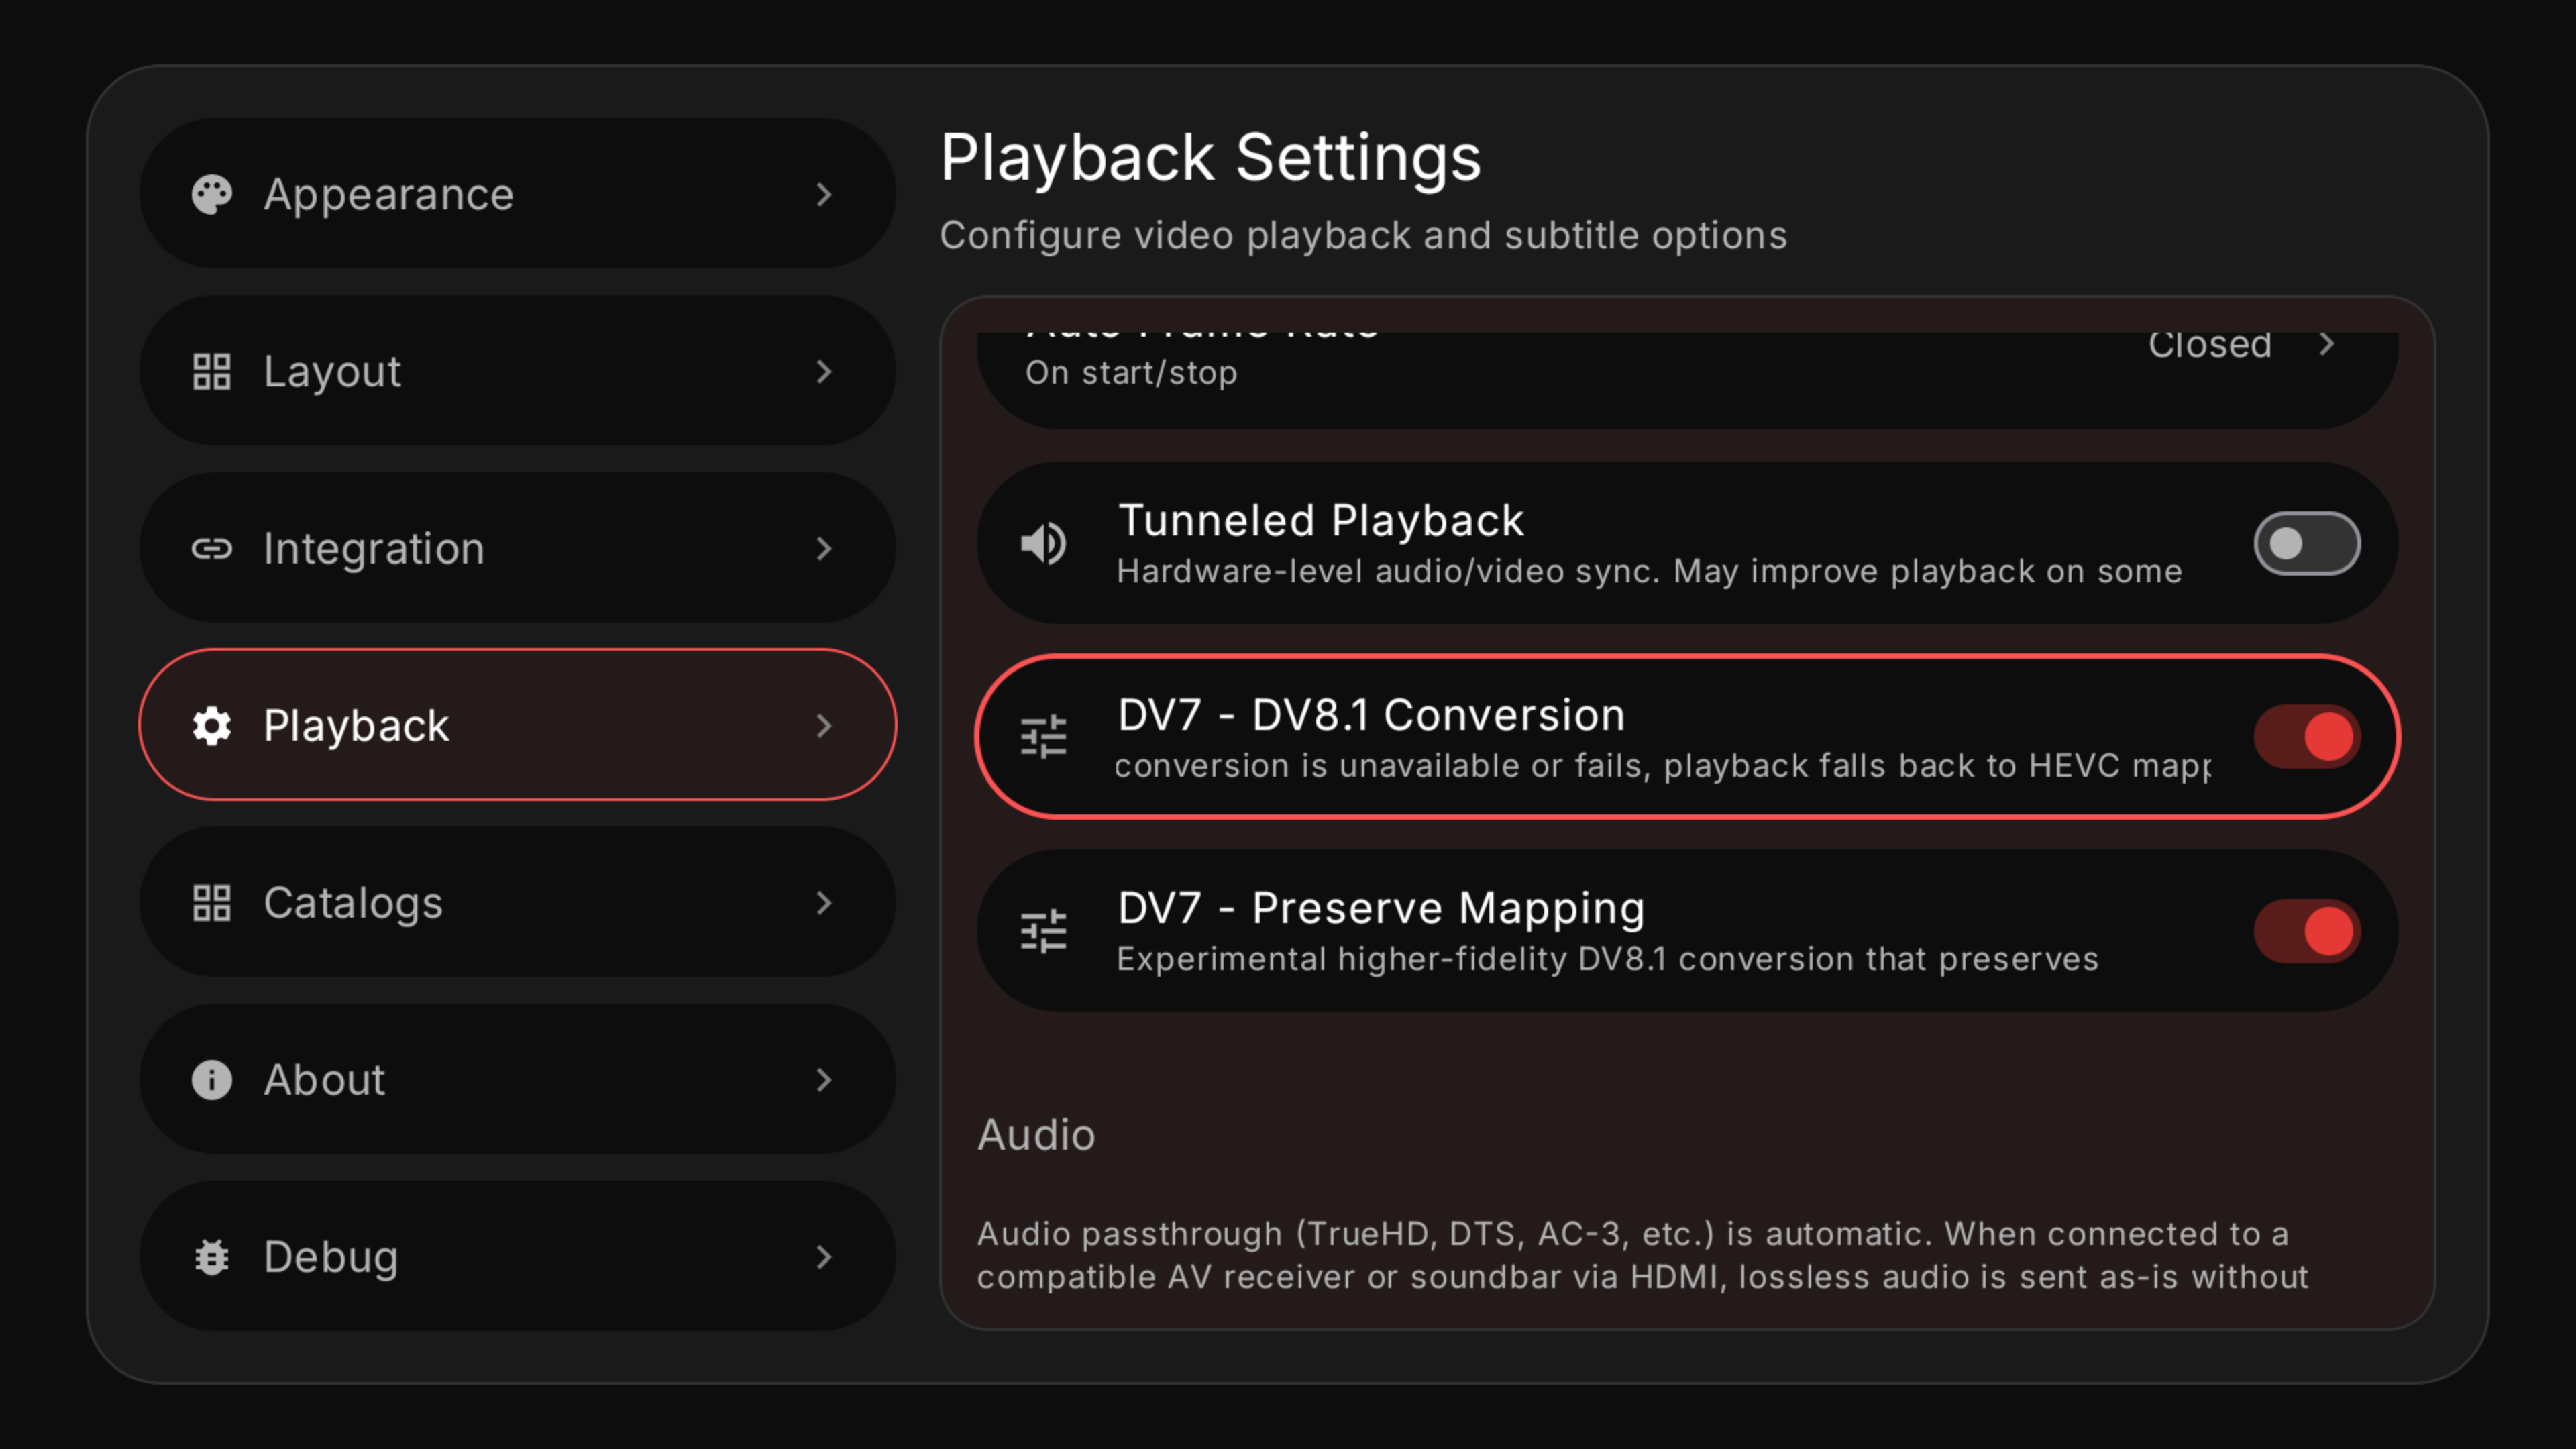Expand Appearance using its chevron arrow
Screen dimensions: 2576x1449
[823, 194]
